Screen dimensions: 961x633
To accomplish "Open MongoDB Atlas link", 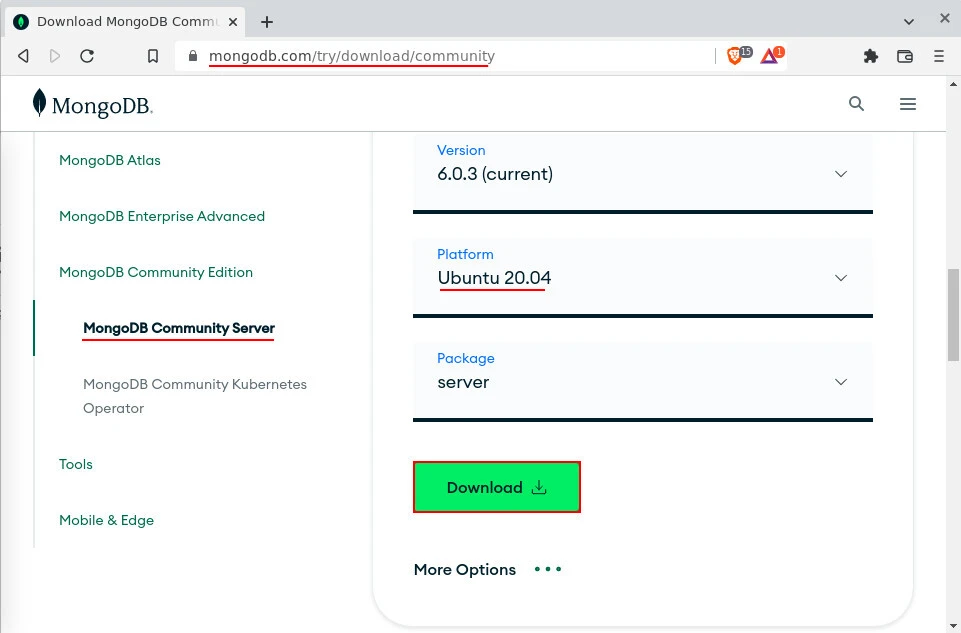I will [x=110, y=160].
